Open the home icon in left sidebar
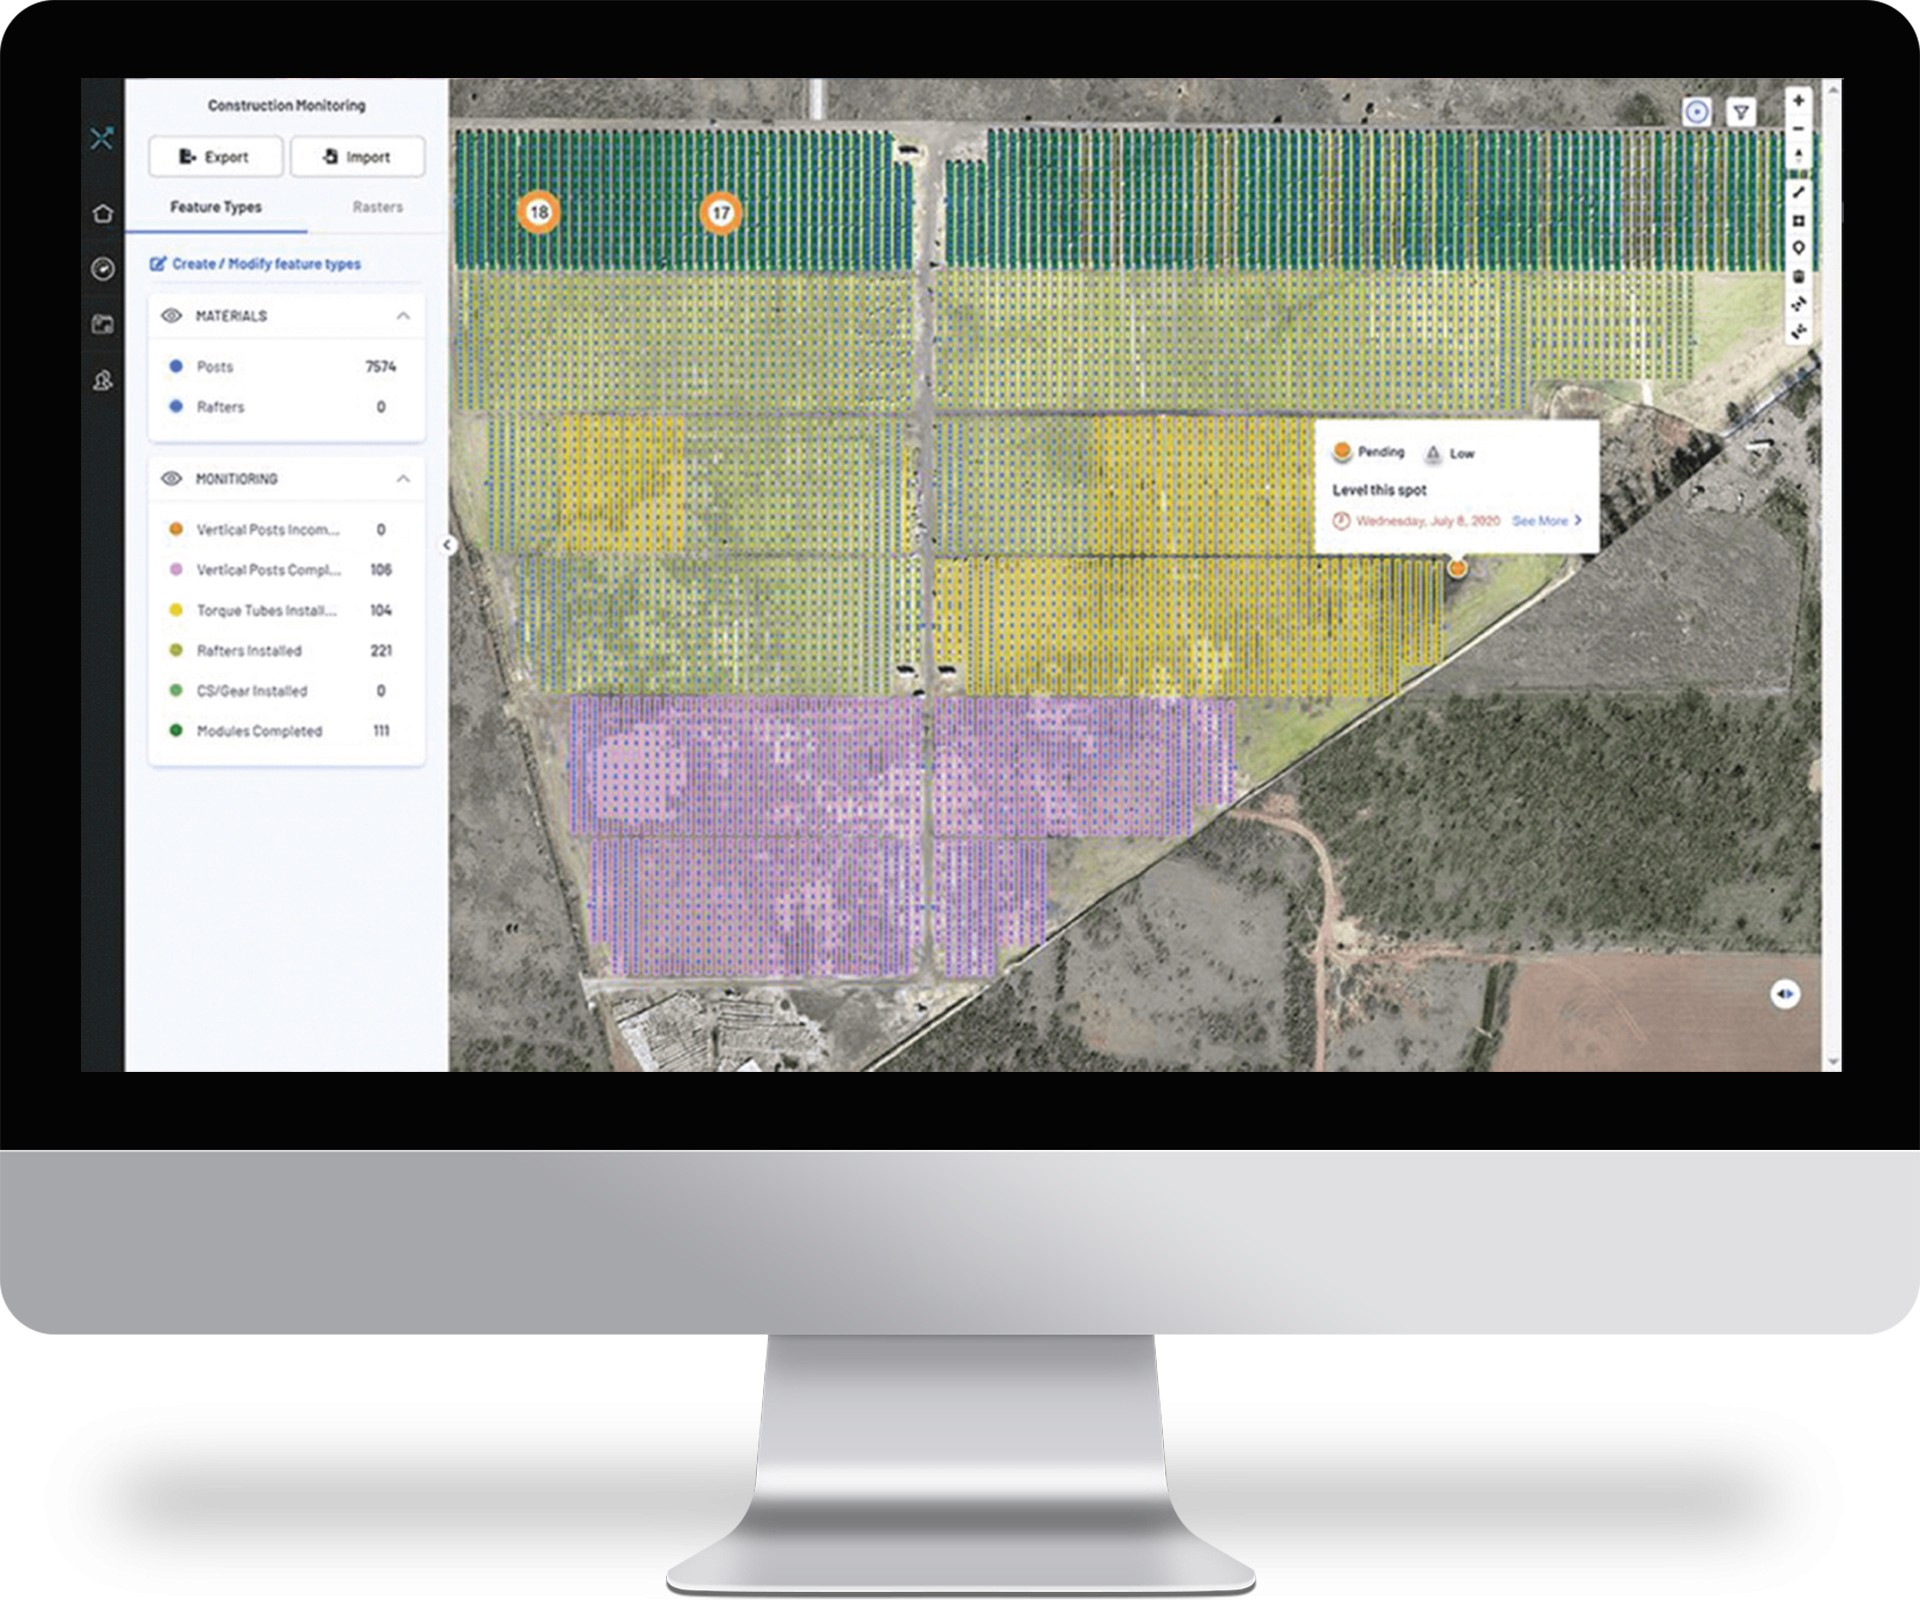1920x1600 pixels. [x=102, y=214]
